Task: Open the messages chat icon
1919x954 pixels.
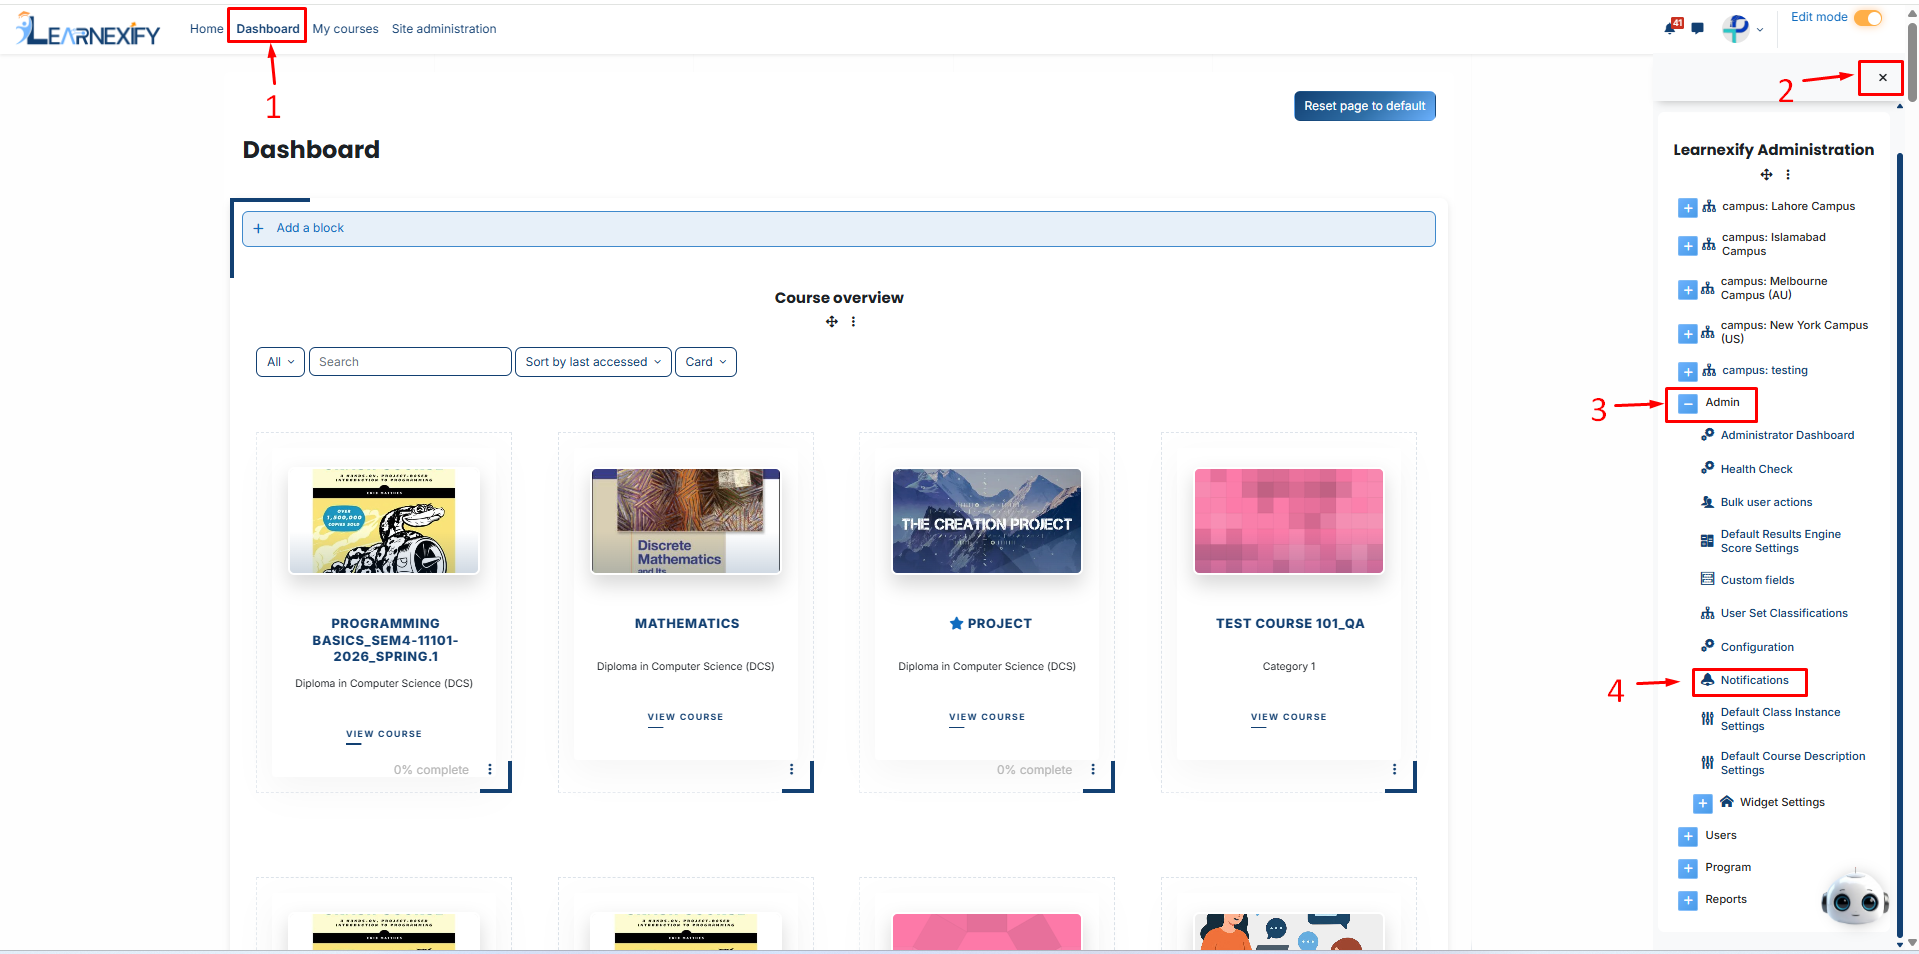Action: click(x=1697, y=28)
